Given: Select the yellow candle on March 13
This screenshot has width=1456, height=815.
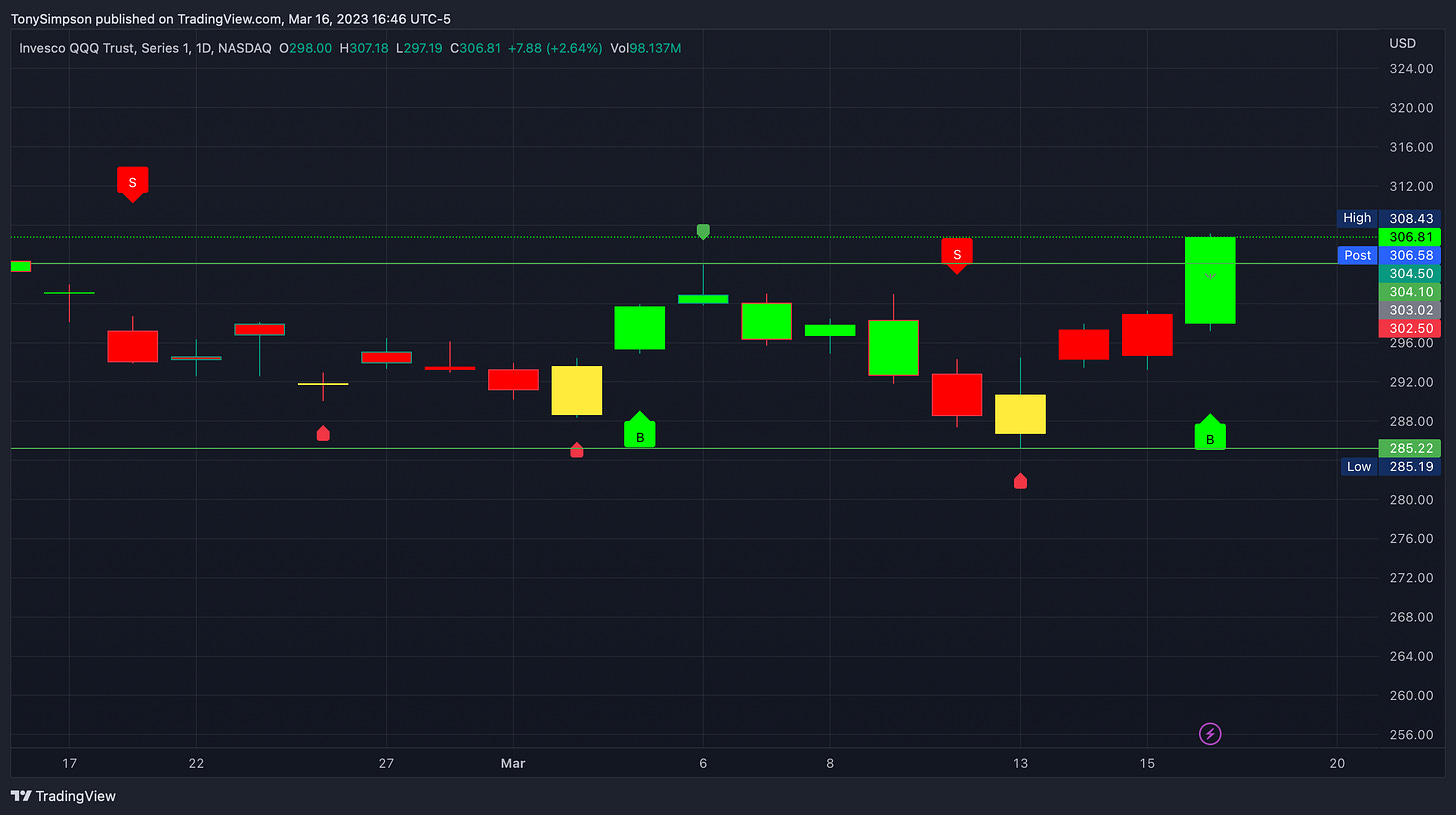Looking at the screenshot, I should pyautogui.click(x=1020, y=414).
